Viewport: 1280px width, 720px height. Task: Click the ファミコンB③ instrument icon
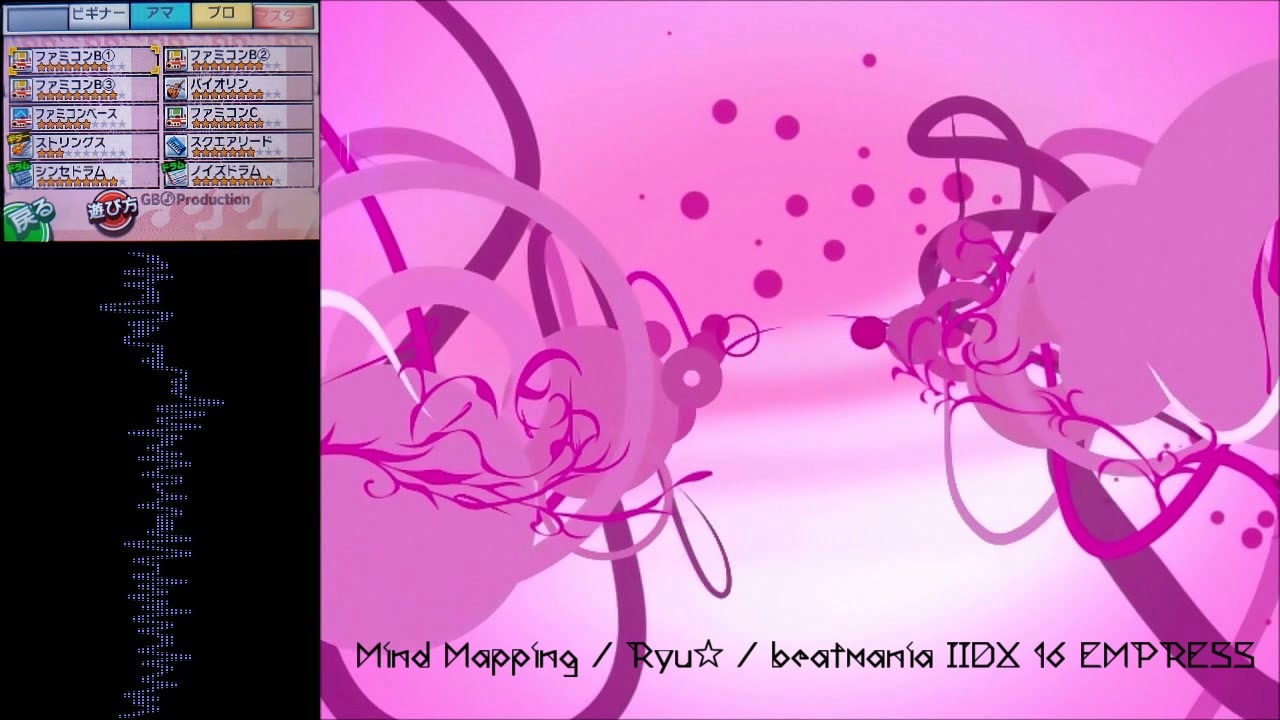click(21, 88)
